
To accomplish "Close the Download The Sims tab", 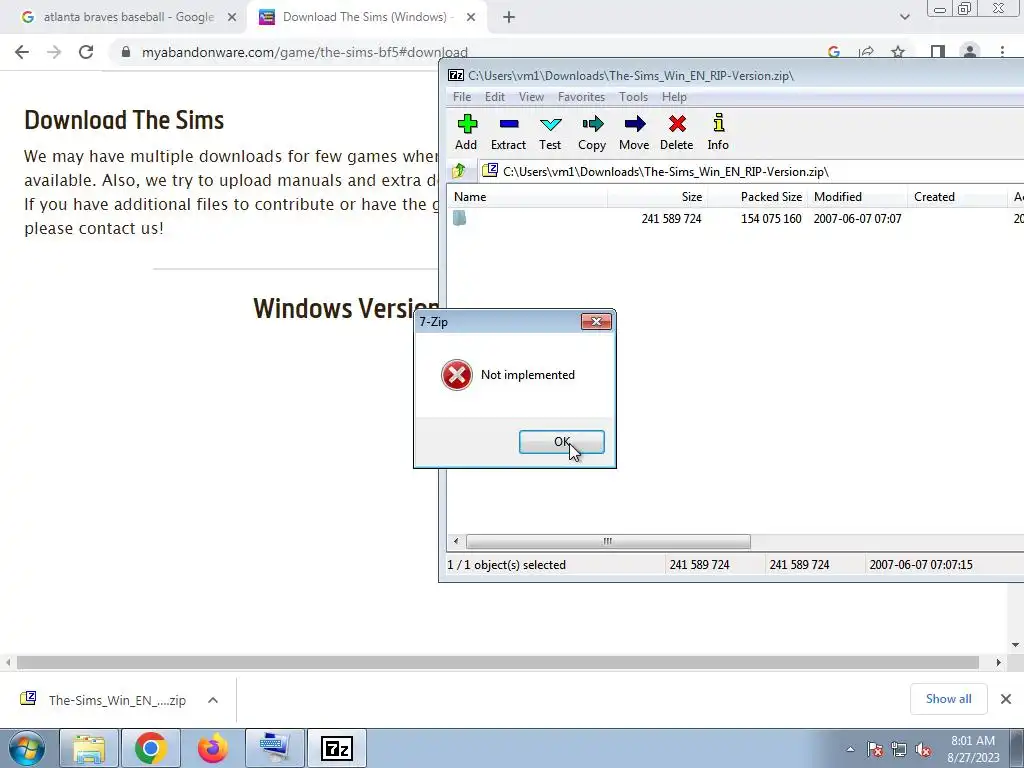I will click(x=471, y=18).
